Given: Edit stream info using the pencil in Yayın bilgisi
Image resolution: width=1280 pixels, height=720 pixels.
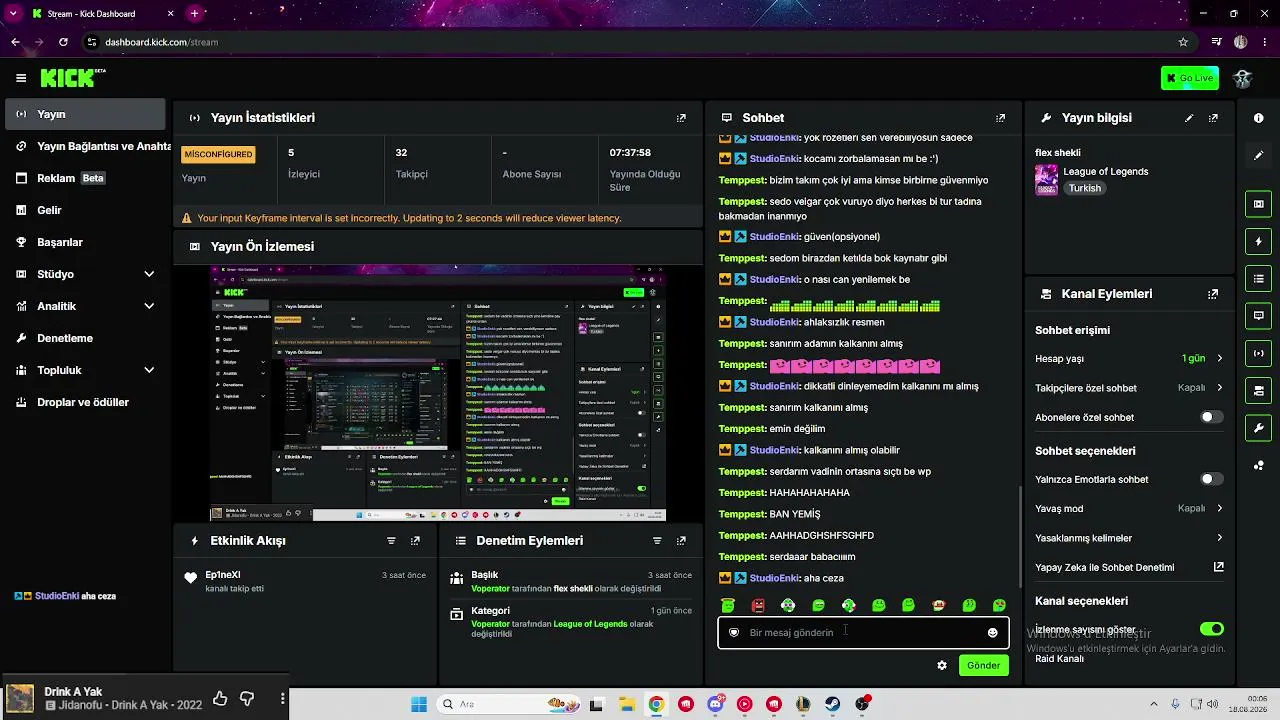Looking at the screenshot, I should point(1189,118).
